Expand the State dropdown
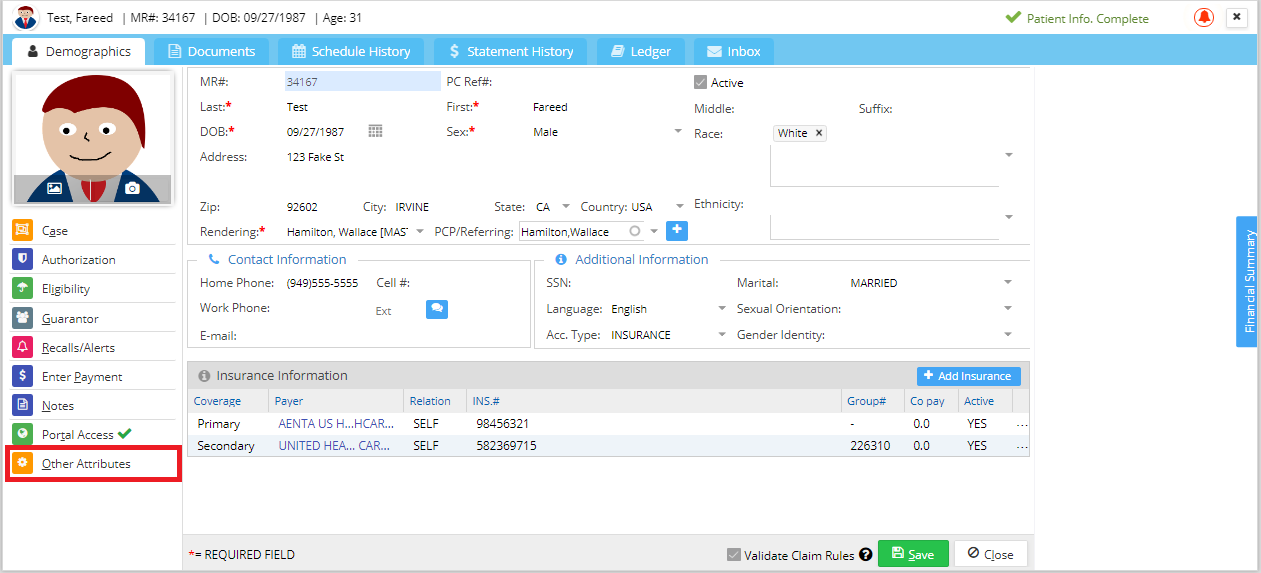Image resolution: width=1261 pixels, height=573 pixels. pyautogui.click(x=566, y=207)
